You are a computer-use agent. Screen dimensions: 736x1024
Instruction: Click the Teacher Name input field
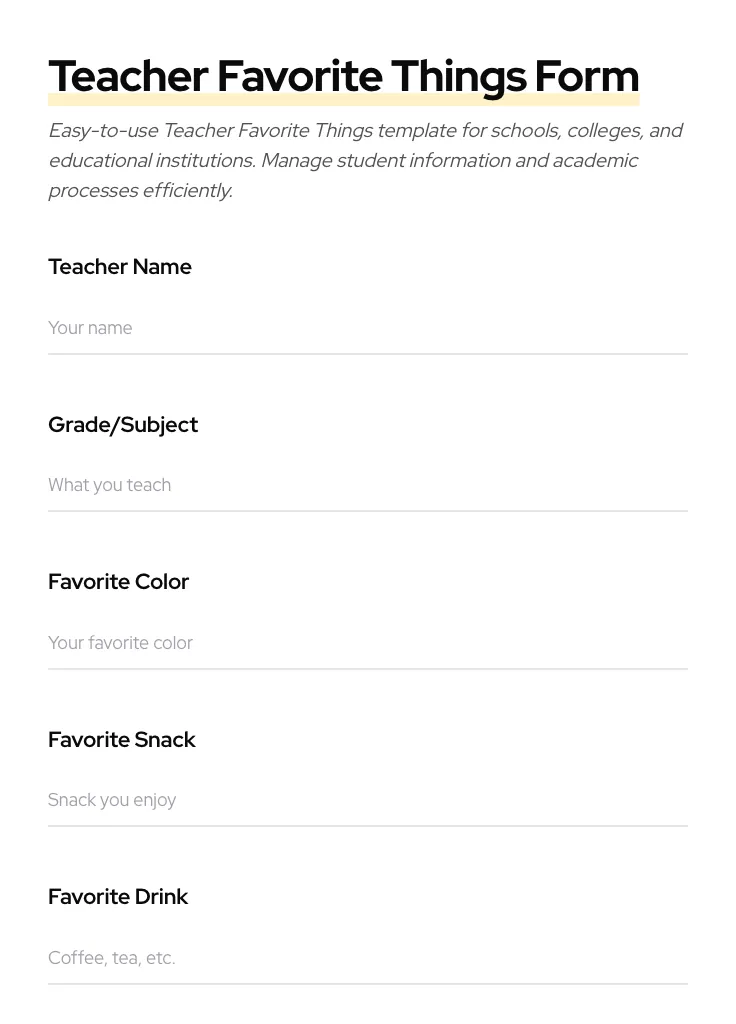click(x=368, y=328)
